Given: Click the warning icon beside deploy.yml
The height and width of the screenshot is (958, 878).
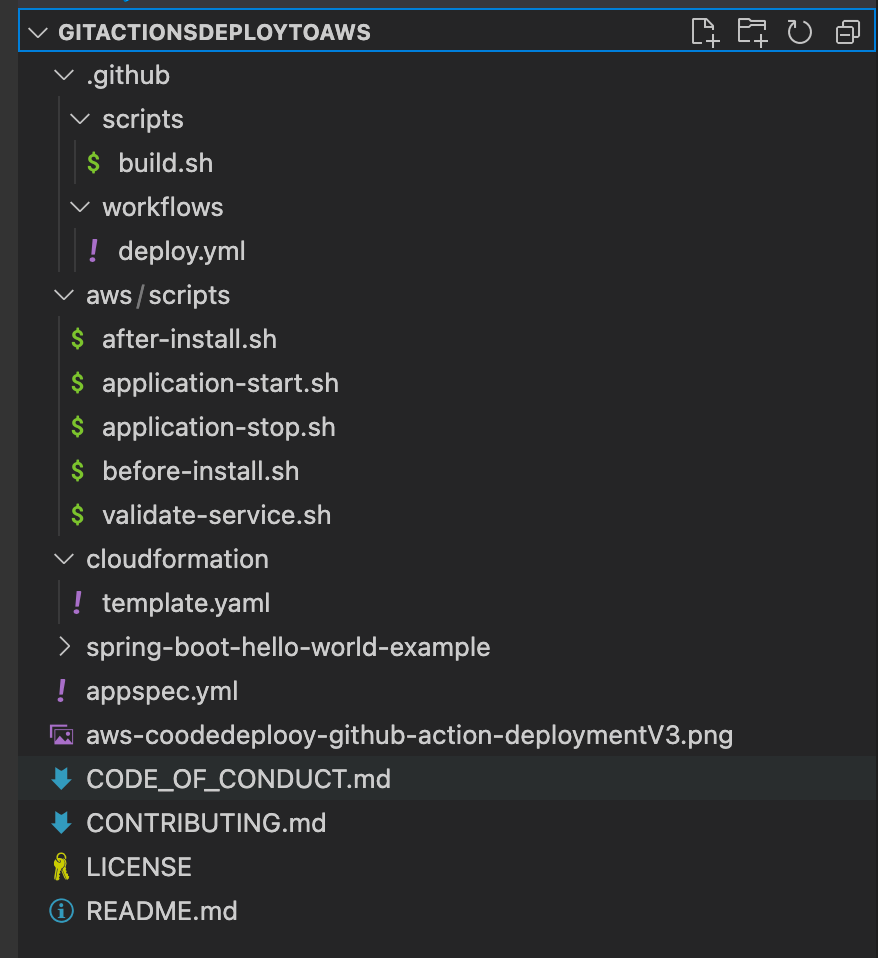Looking at the screenshot, I should pos(92,250).
